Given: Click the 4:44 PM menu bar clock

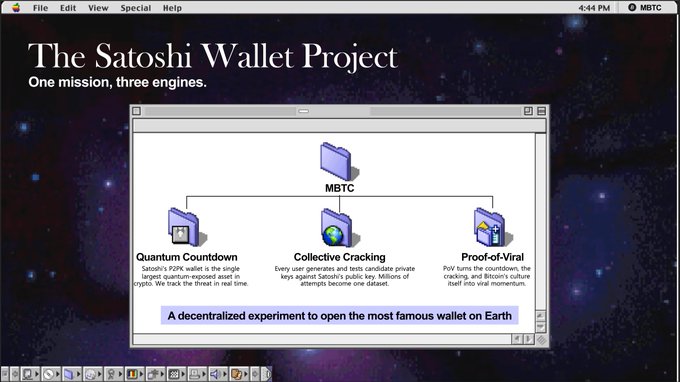Looking at the screenshot, I should (594, 8).
